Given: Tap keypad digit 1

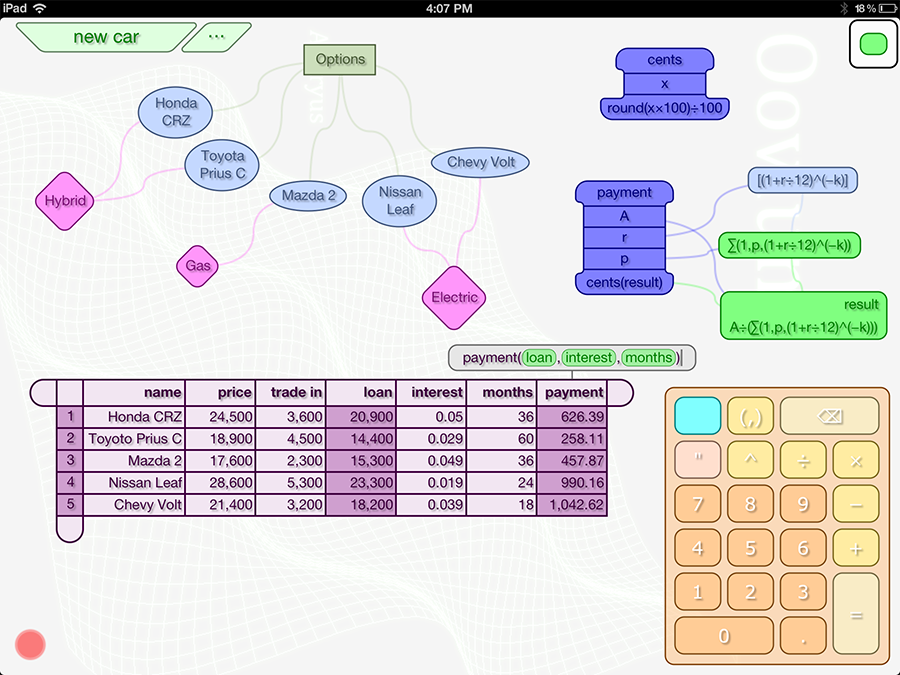Looking at the screenshot, I should pos(697,592).
